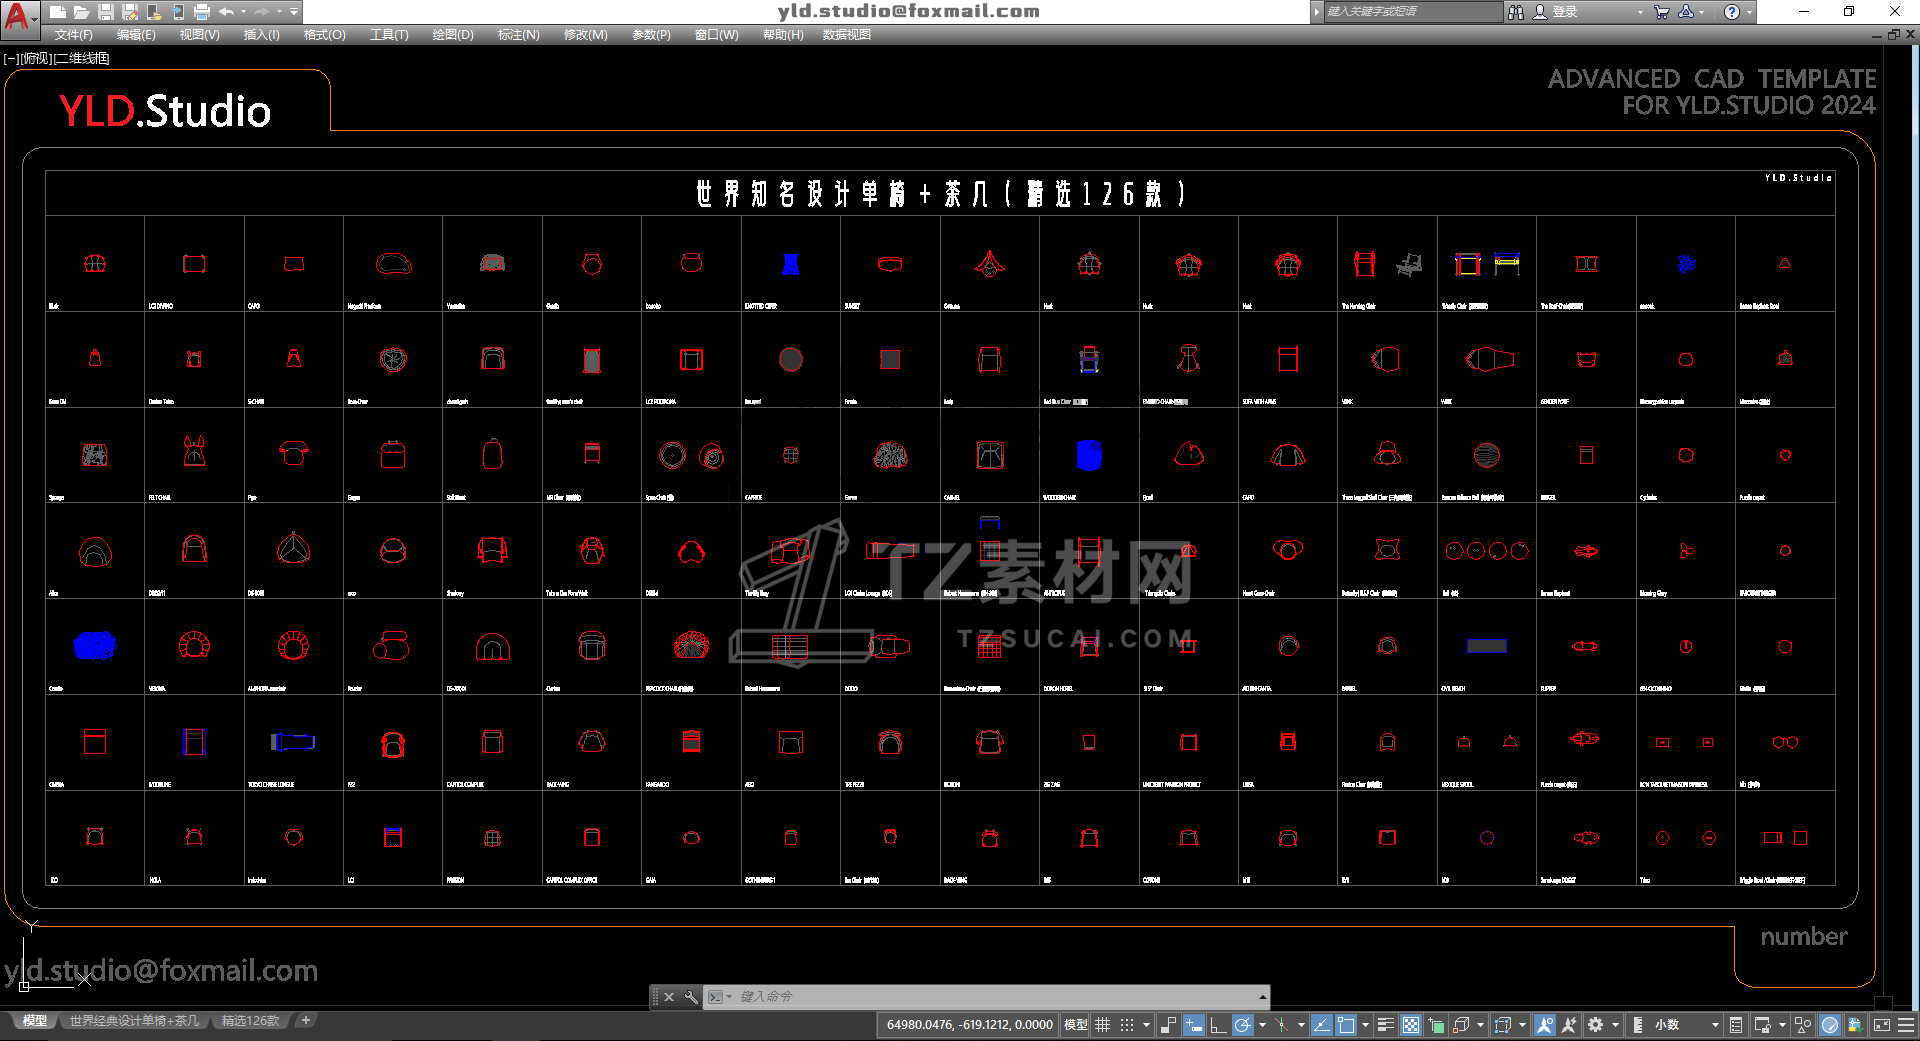Expand the sign-in account dropdown arrow
1920x1041 pixels.
1640,12
